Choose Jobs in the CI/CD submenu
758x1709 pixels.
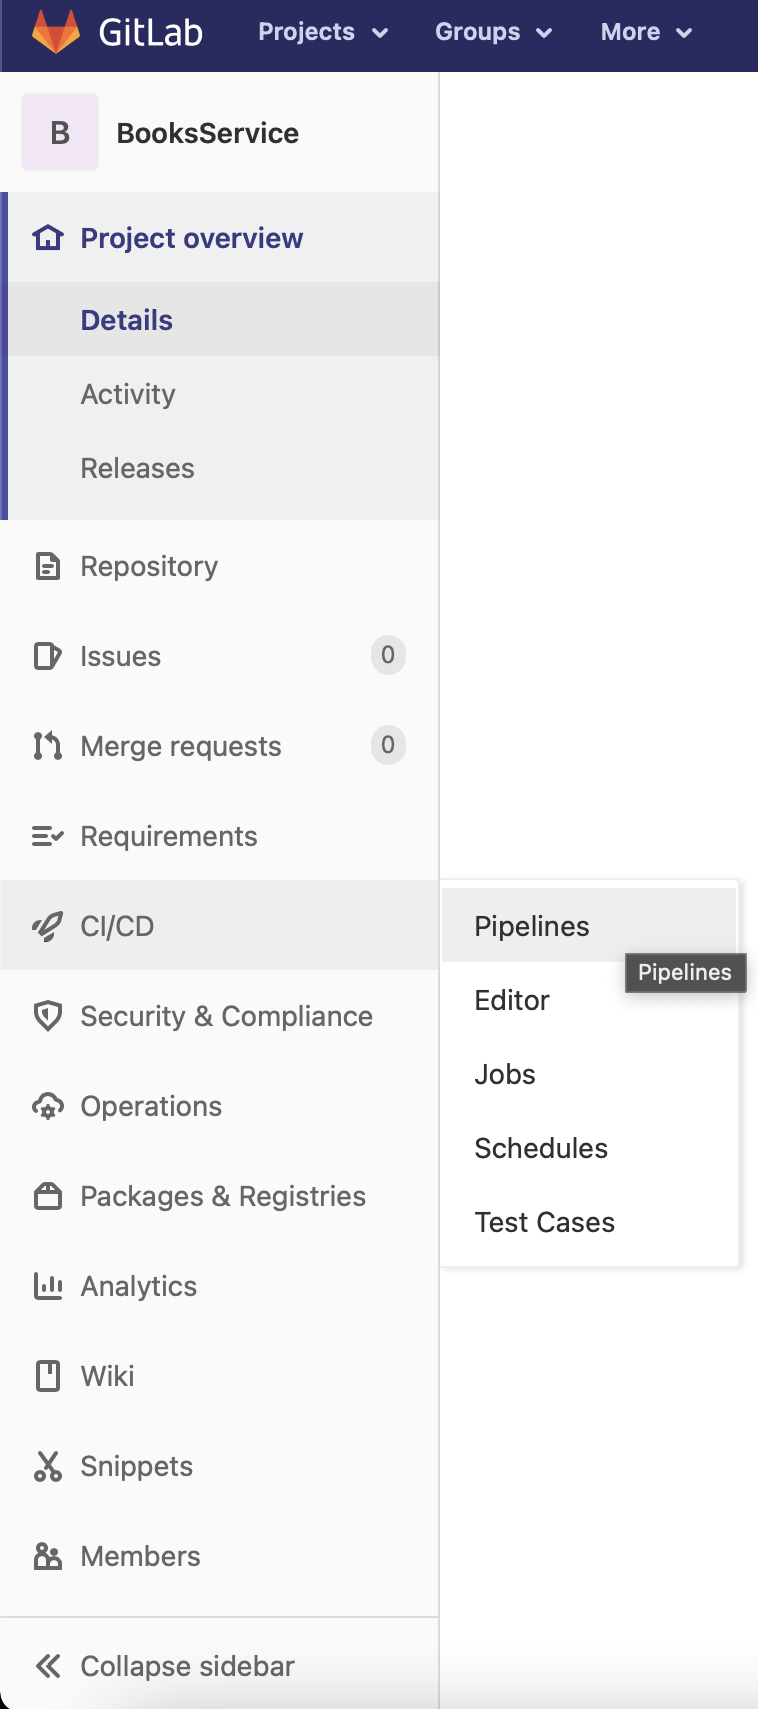(505, 1074)
